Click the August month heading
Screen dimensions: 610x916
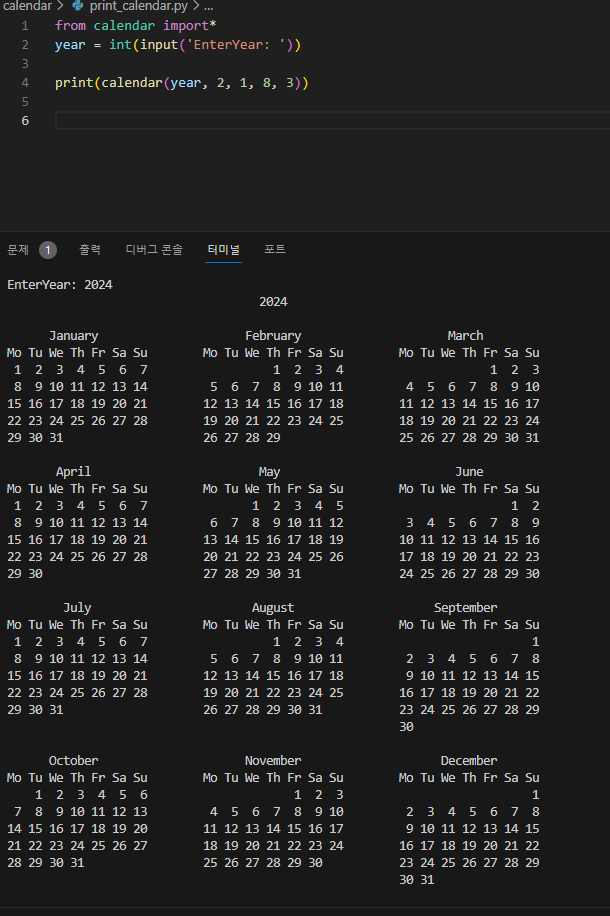point(273,608)
